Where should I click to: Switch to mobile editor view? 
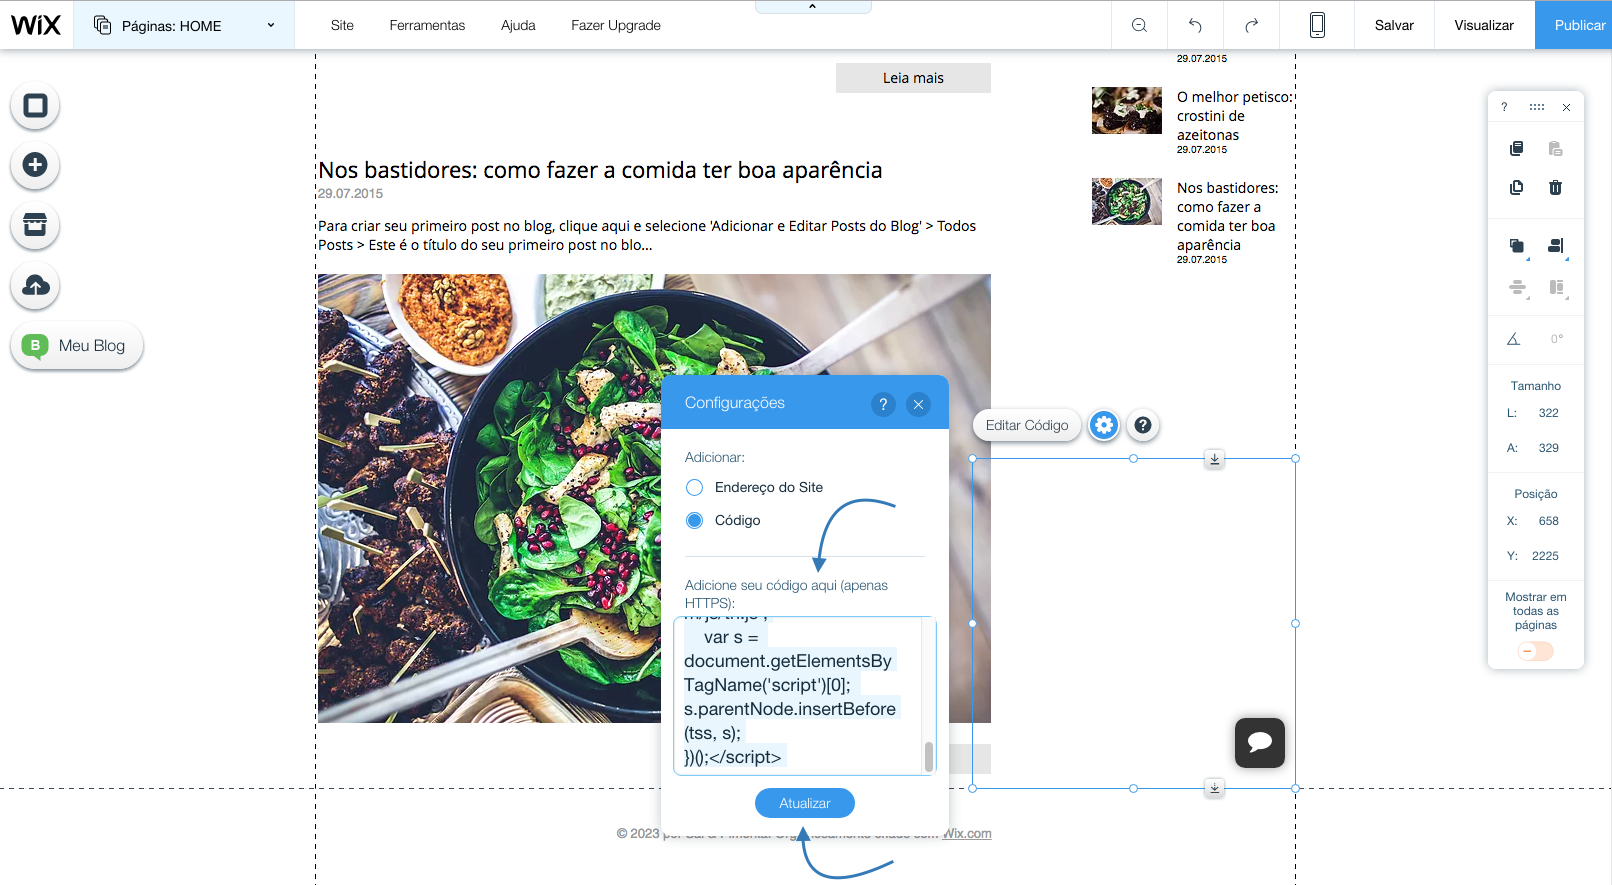tap(1317, 25)
